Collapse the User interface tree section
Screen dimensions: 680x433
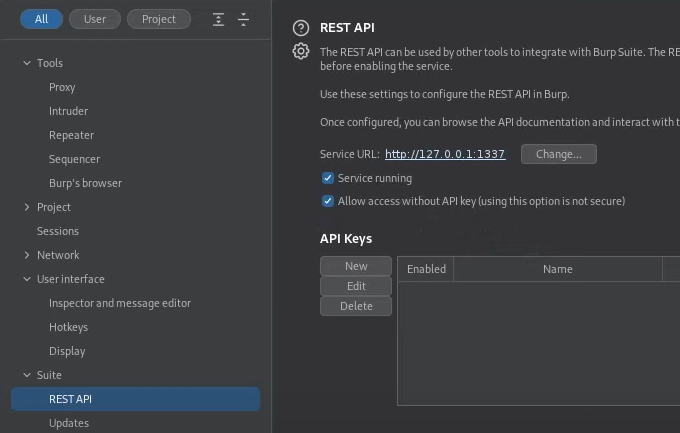tap(27, 279)
